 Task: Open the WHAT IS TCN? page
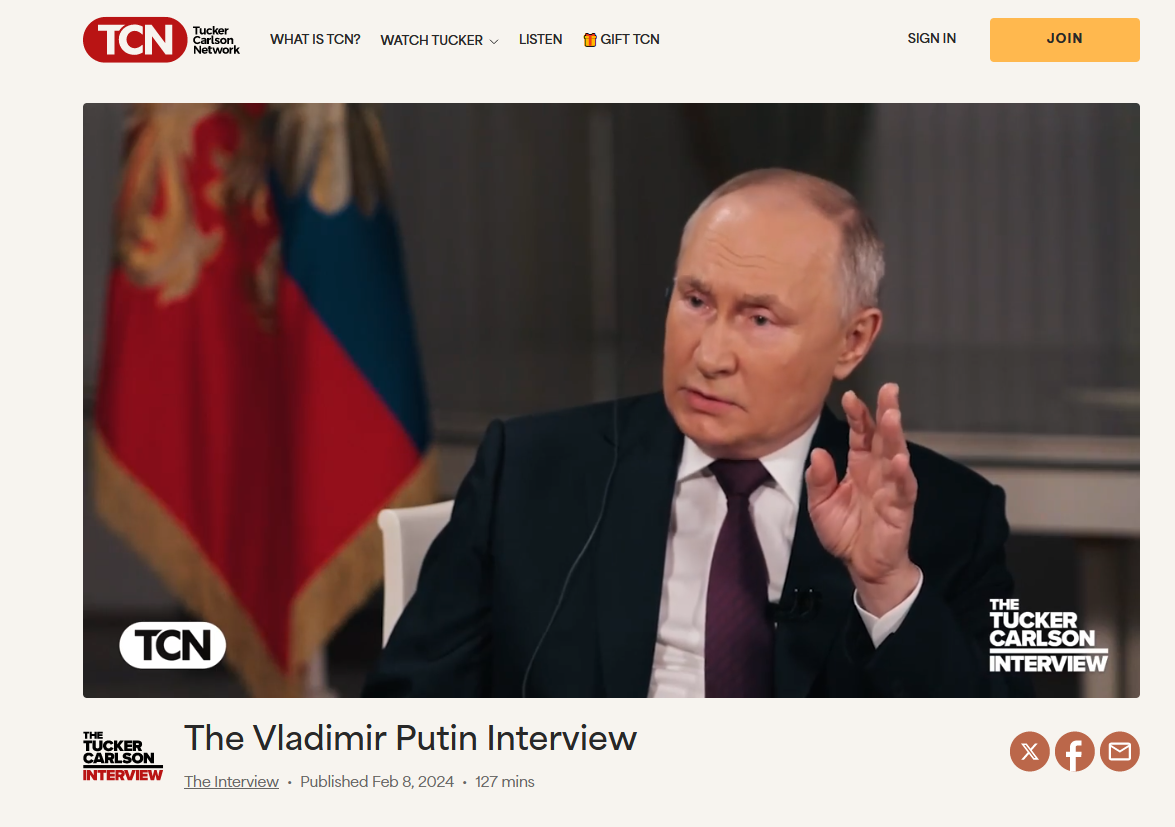click(315, 40)
